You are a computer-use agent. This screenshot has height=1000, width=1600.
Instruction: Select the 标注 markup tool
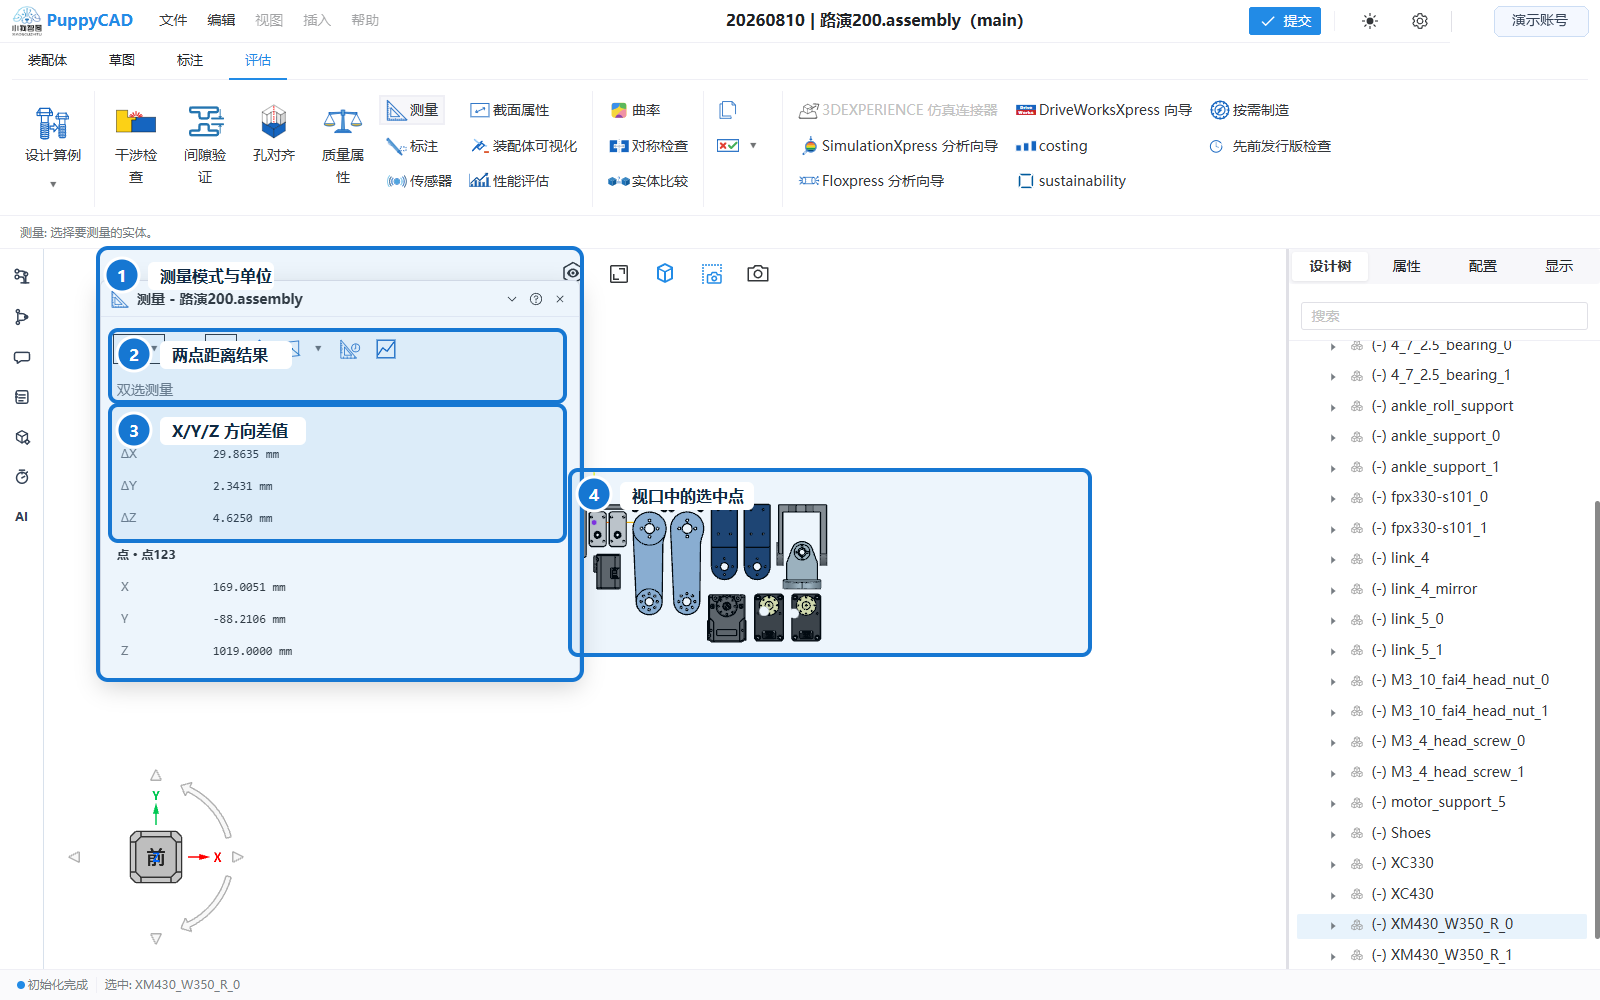(412, 146)
